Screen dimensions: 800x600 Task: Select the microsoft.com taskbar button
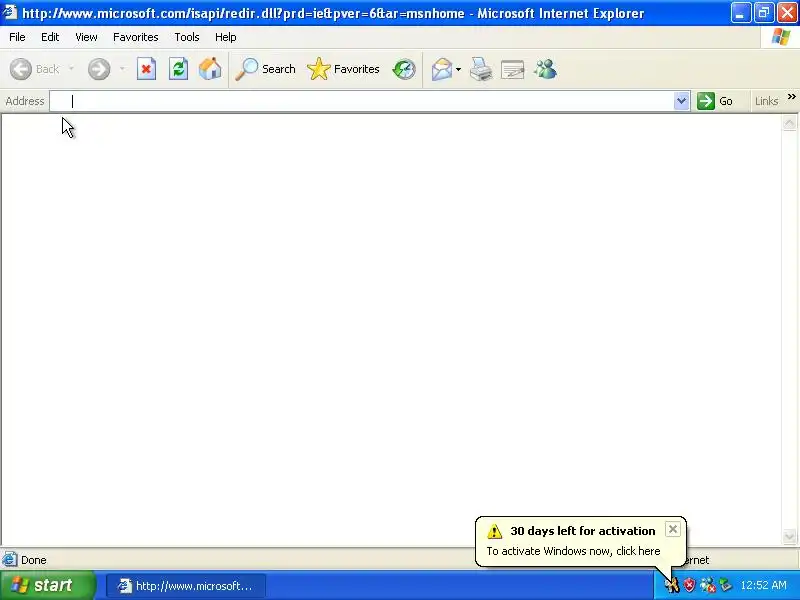[x=186, y=586]
